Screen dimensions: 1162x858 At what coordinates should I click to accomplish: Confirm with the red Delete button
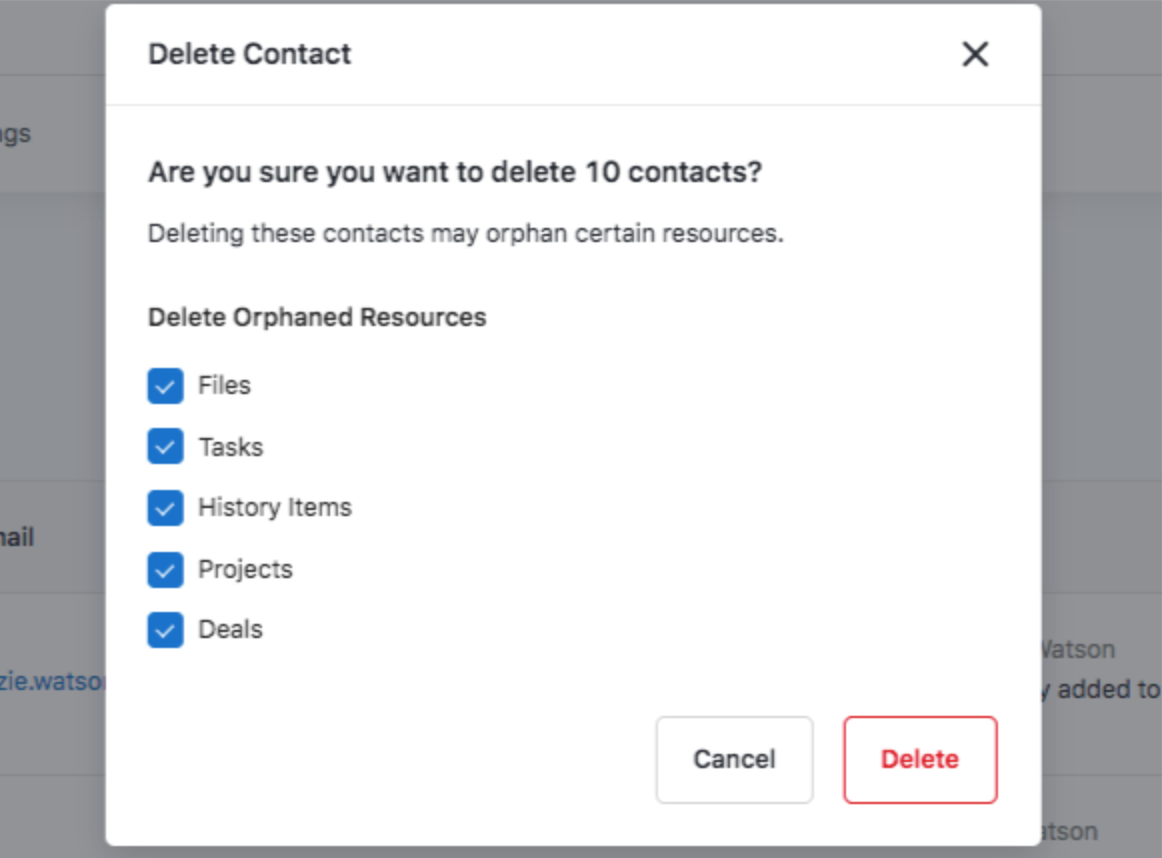919,759
